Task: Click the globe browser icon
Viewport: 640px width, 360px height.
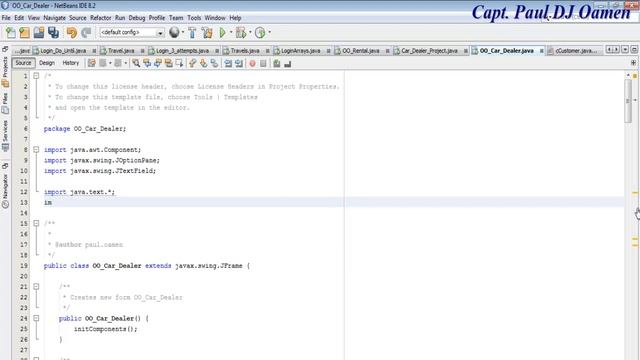Action: [x=174, y=32]
